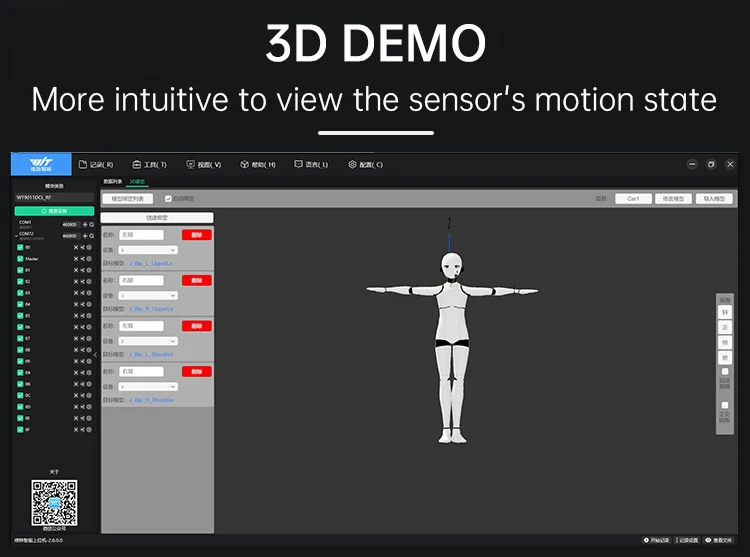Viewport: 750px width, 557px height.
Task: Click the X icon in device 04 row
Action: pyautogui.click(x=76, y=304)
